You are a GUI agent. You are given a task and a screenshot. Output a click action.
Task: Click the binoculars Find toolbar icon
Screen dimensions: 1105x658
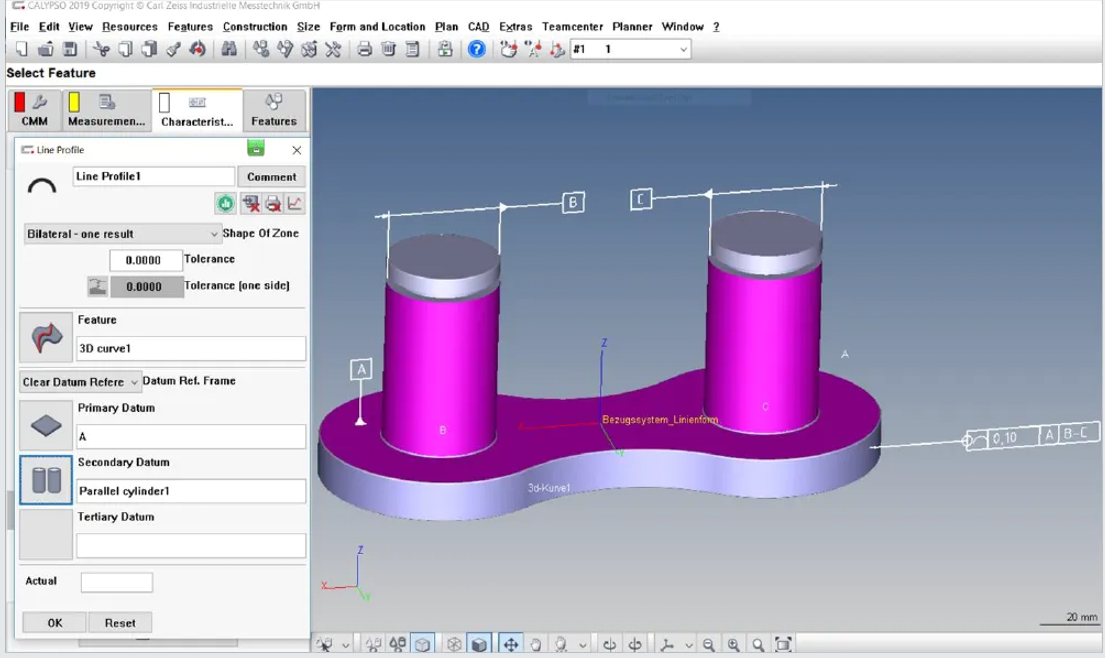point(229,49)
